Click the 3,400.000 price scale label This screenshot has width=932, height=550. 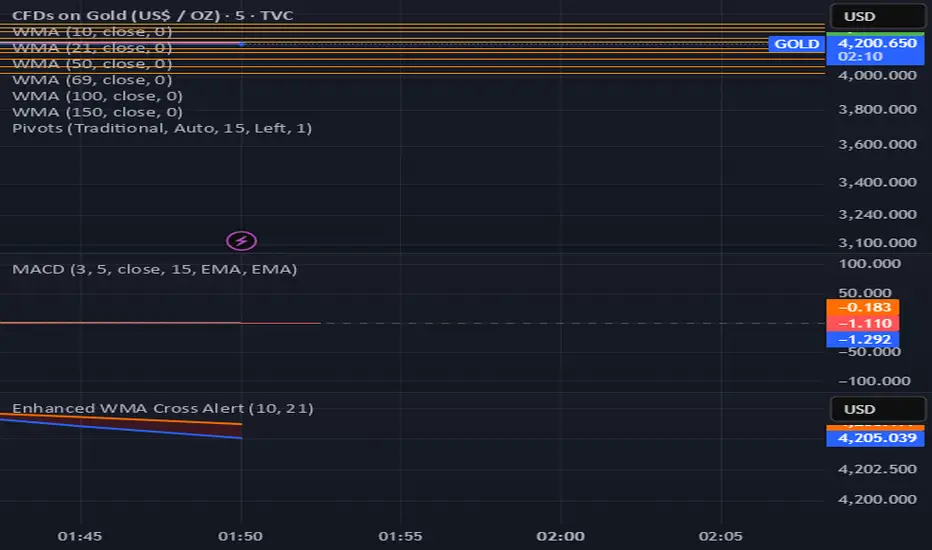[877, 183]
